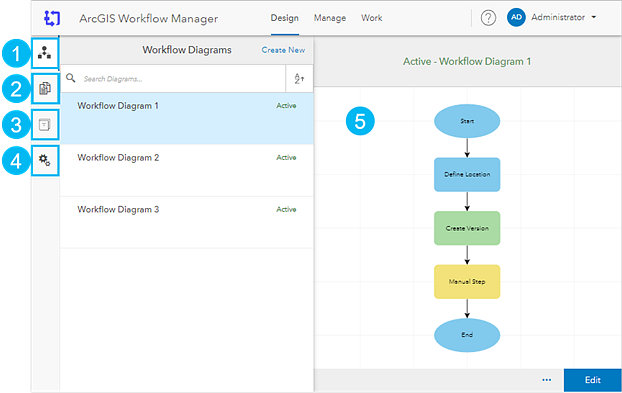The width and height of the screenshot is (622, 393).
Task: Click the Search Diagrams input field
Action: click(182, 79)
